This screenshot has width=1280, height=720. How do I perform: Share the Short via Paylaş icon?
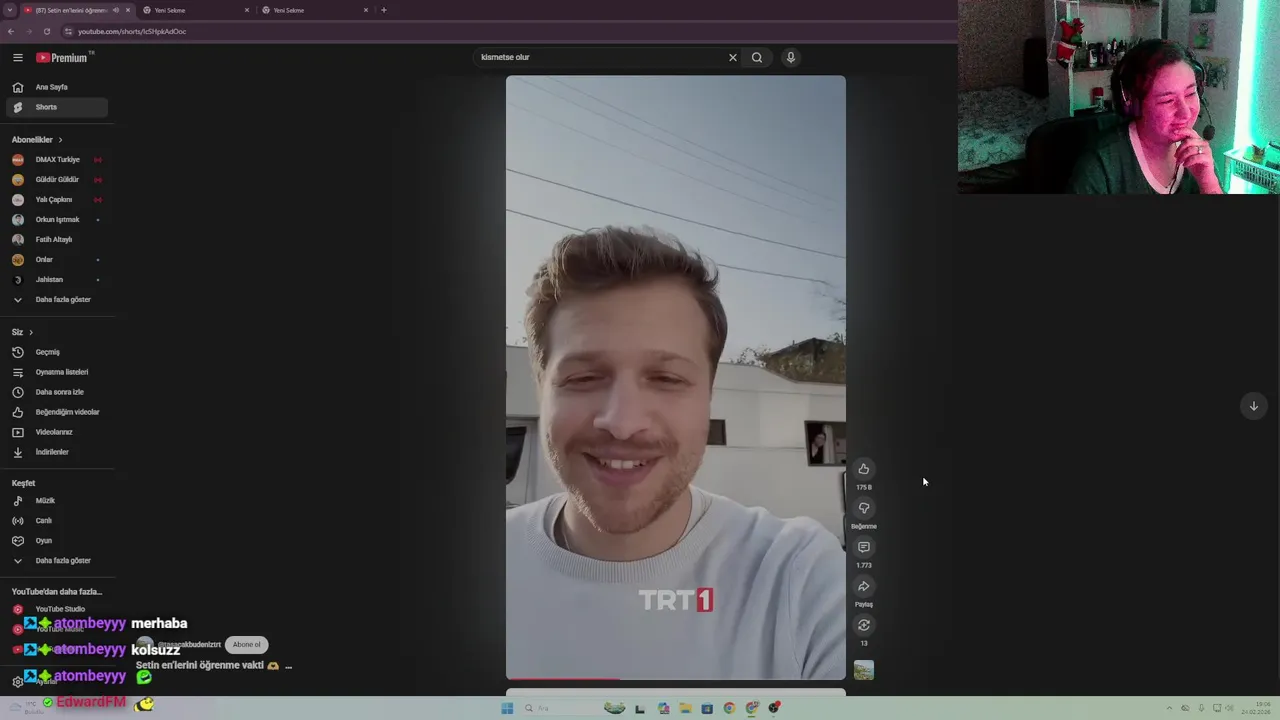(x=864, y=586)
